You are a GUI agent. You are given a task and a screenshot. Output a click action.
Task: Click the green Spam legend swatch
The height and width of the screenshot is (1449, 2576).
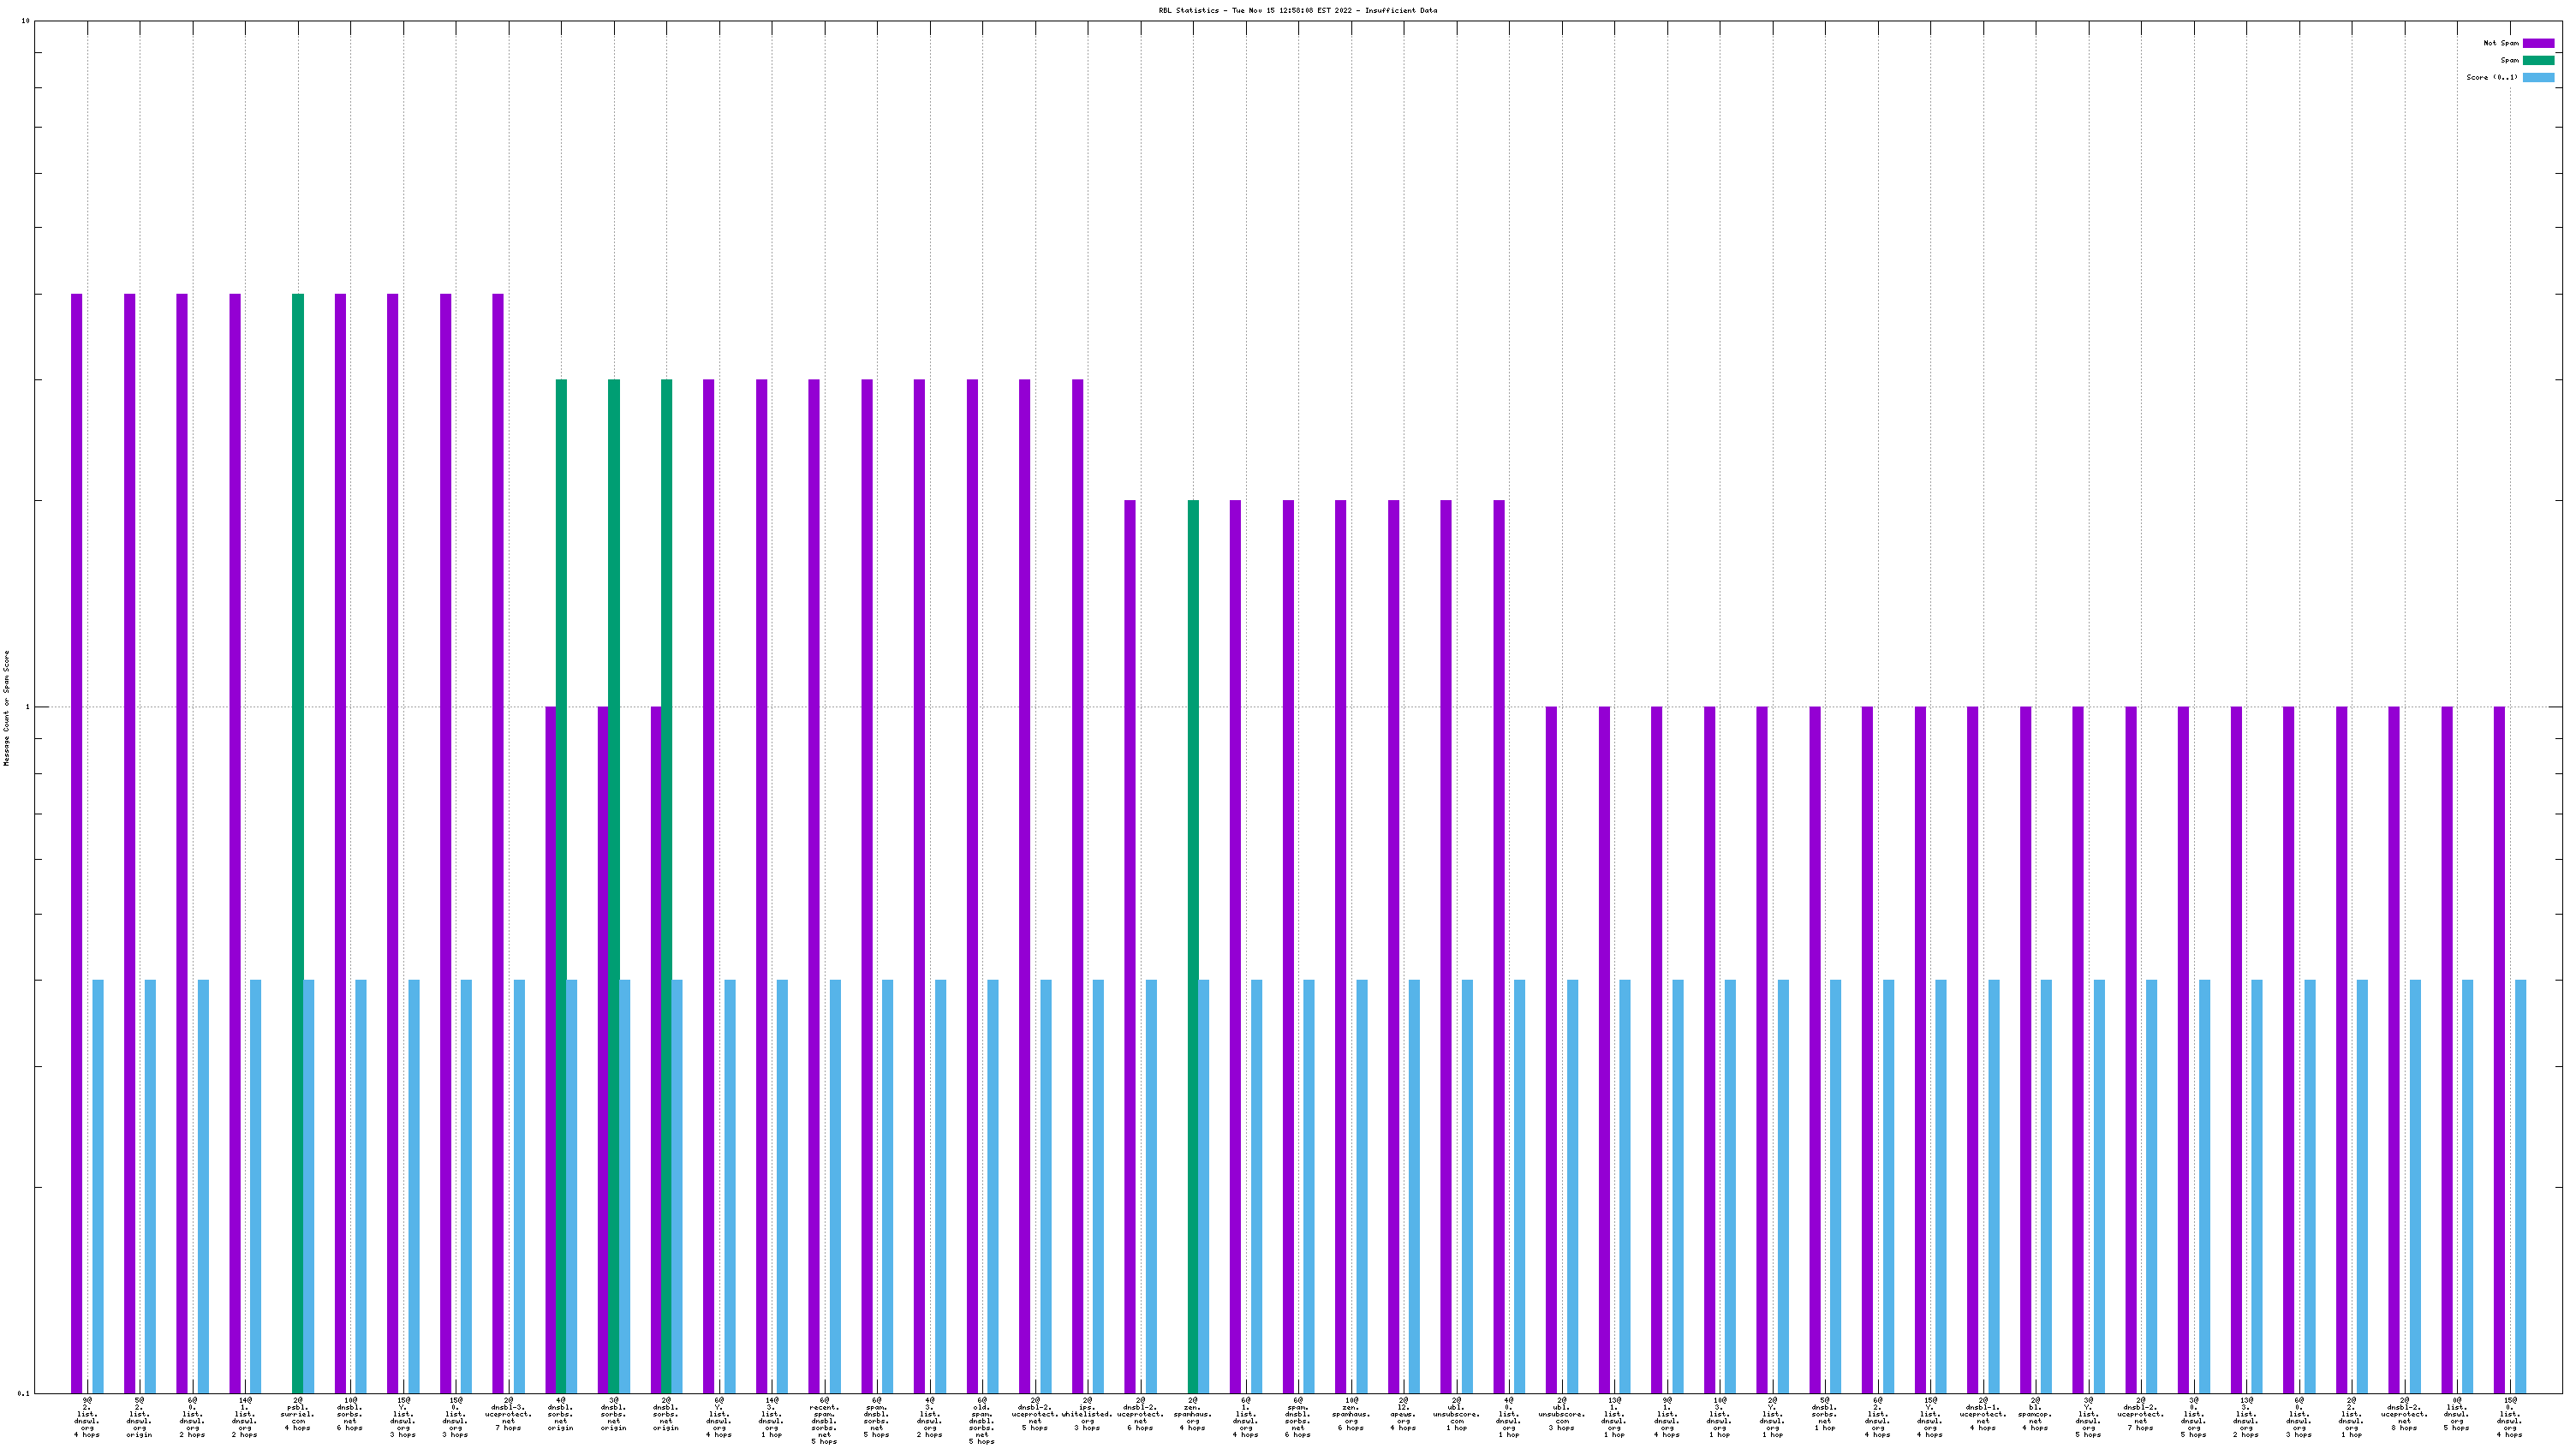point(2538,60)
